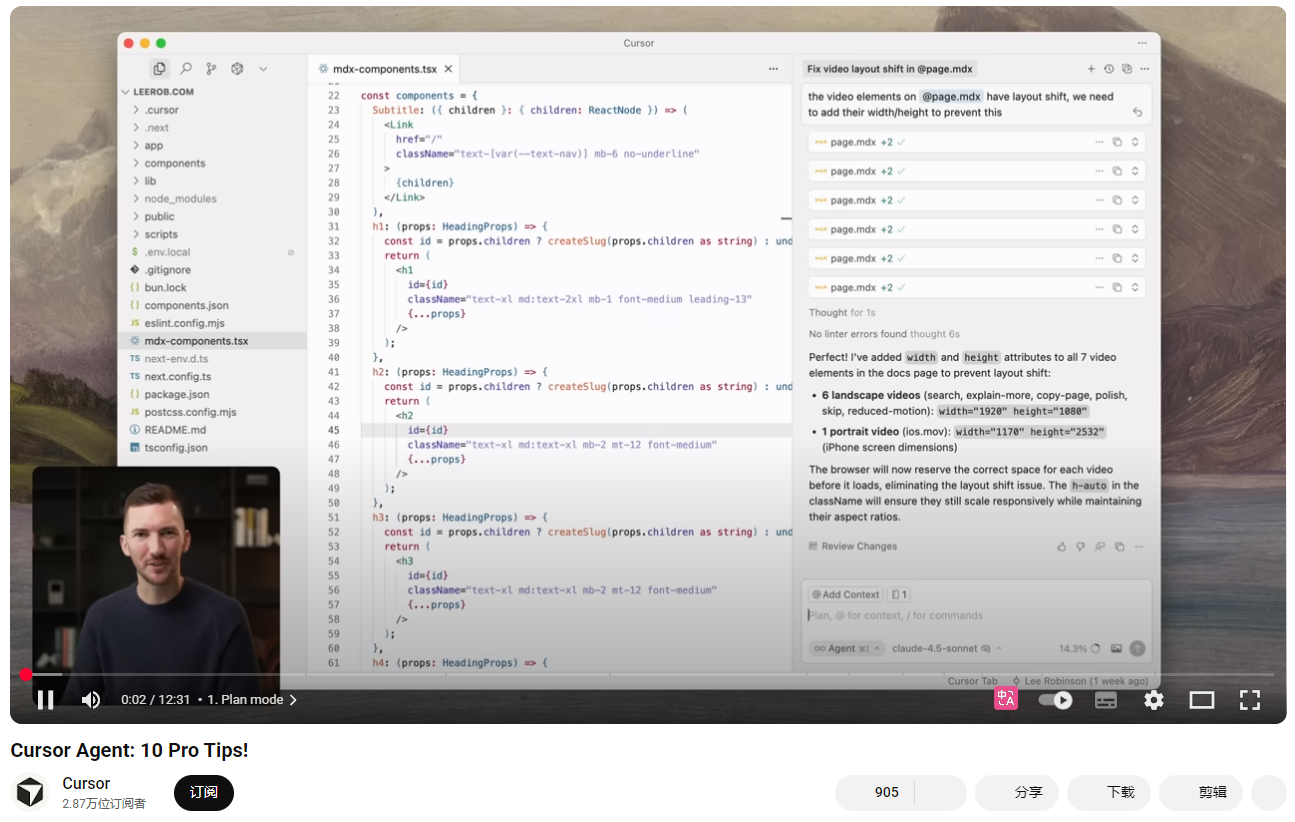This screenshot has width=1295, height=822.
Task: Click the 订阅 subscribe button
Action: [204, 792]
